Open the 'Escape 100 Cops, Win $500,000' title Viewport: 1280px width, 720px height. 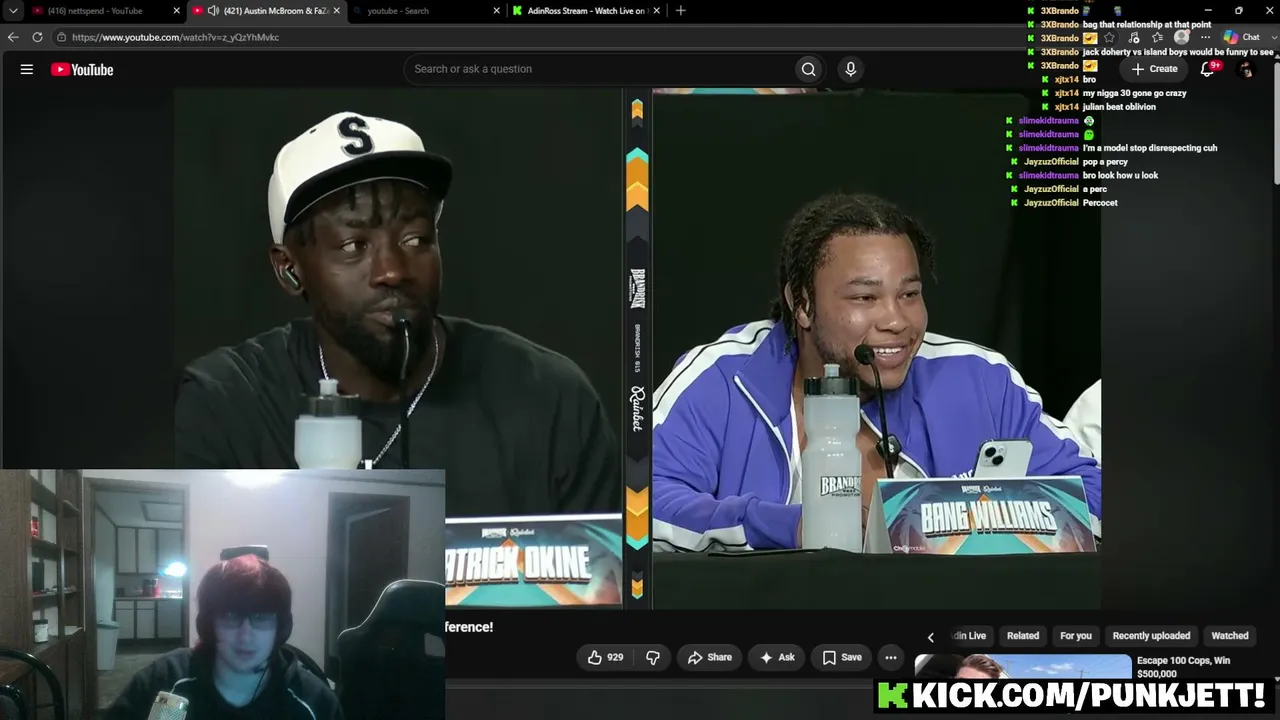tap(1183, 667)
